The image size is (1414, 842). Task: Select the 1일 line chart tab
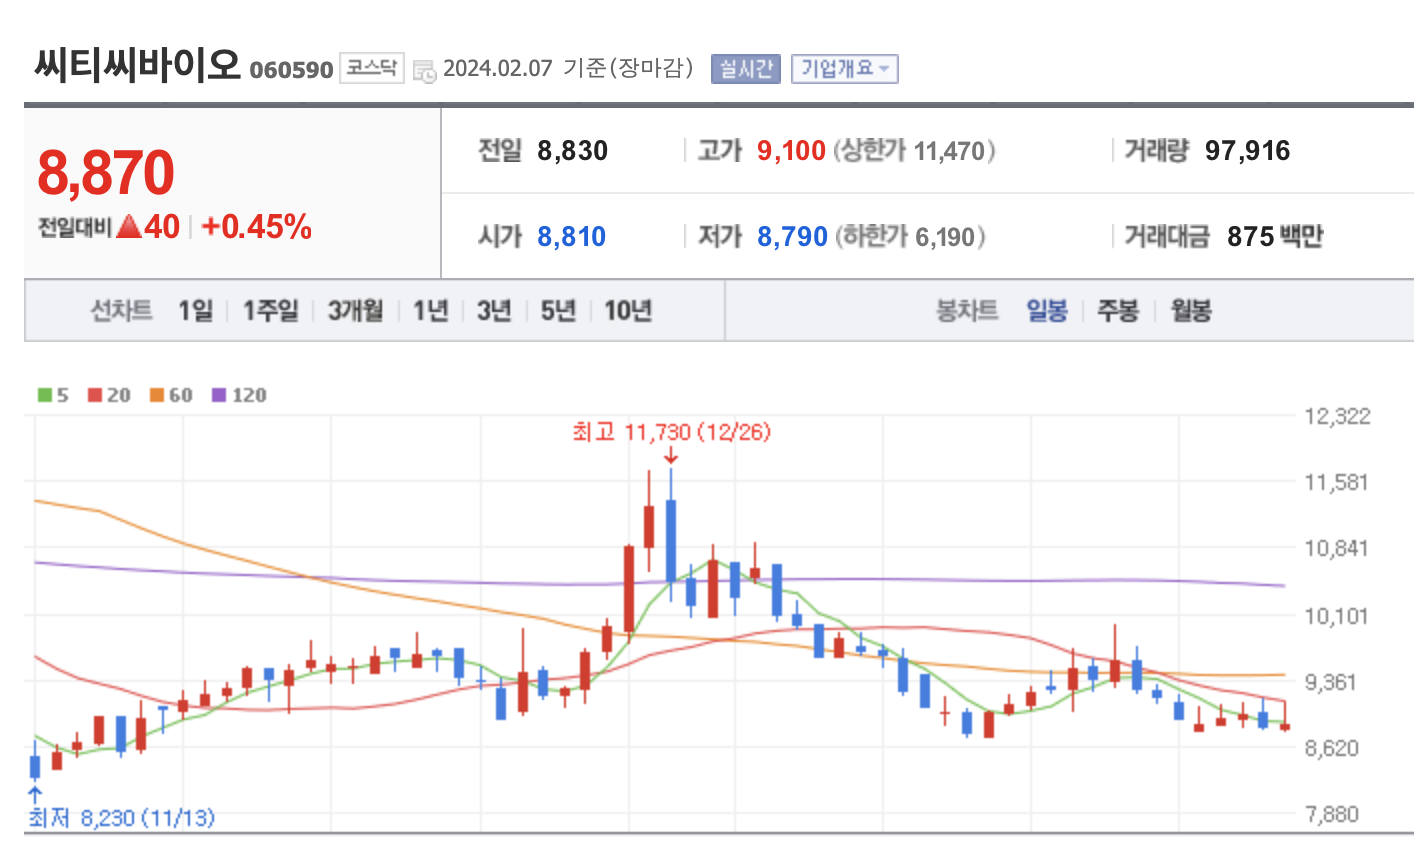pyautogui.click(x=196, y=311)
